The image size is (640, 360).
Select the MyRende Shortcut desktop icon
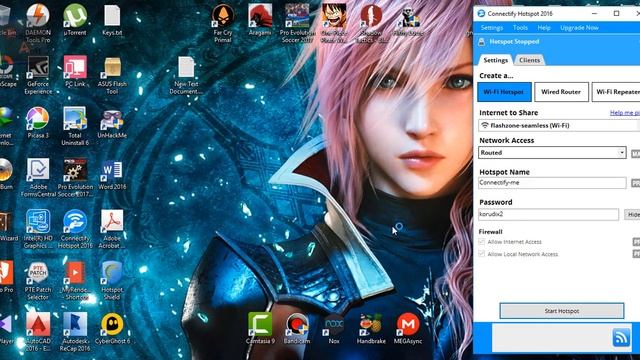click(75, 281)
